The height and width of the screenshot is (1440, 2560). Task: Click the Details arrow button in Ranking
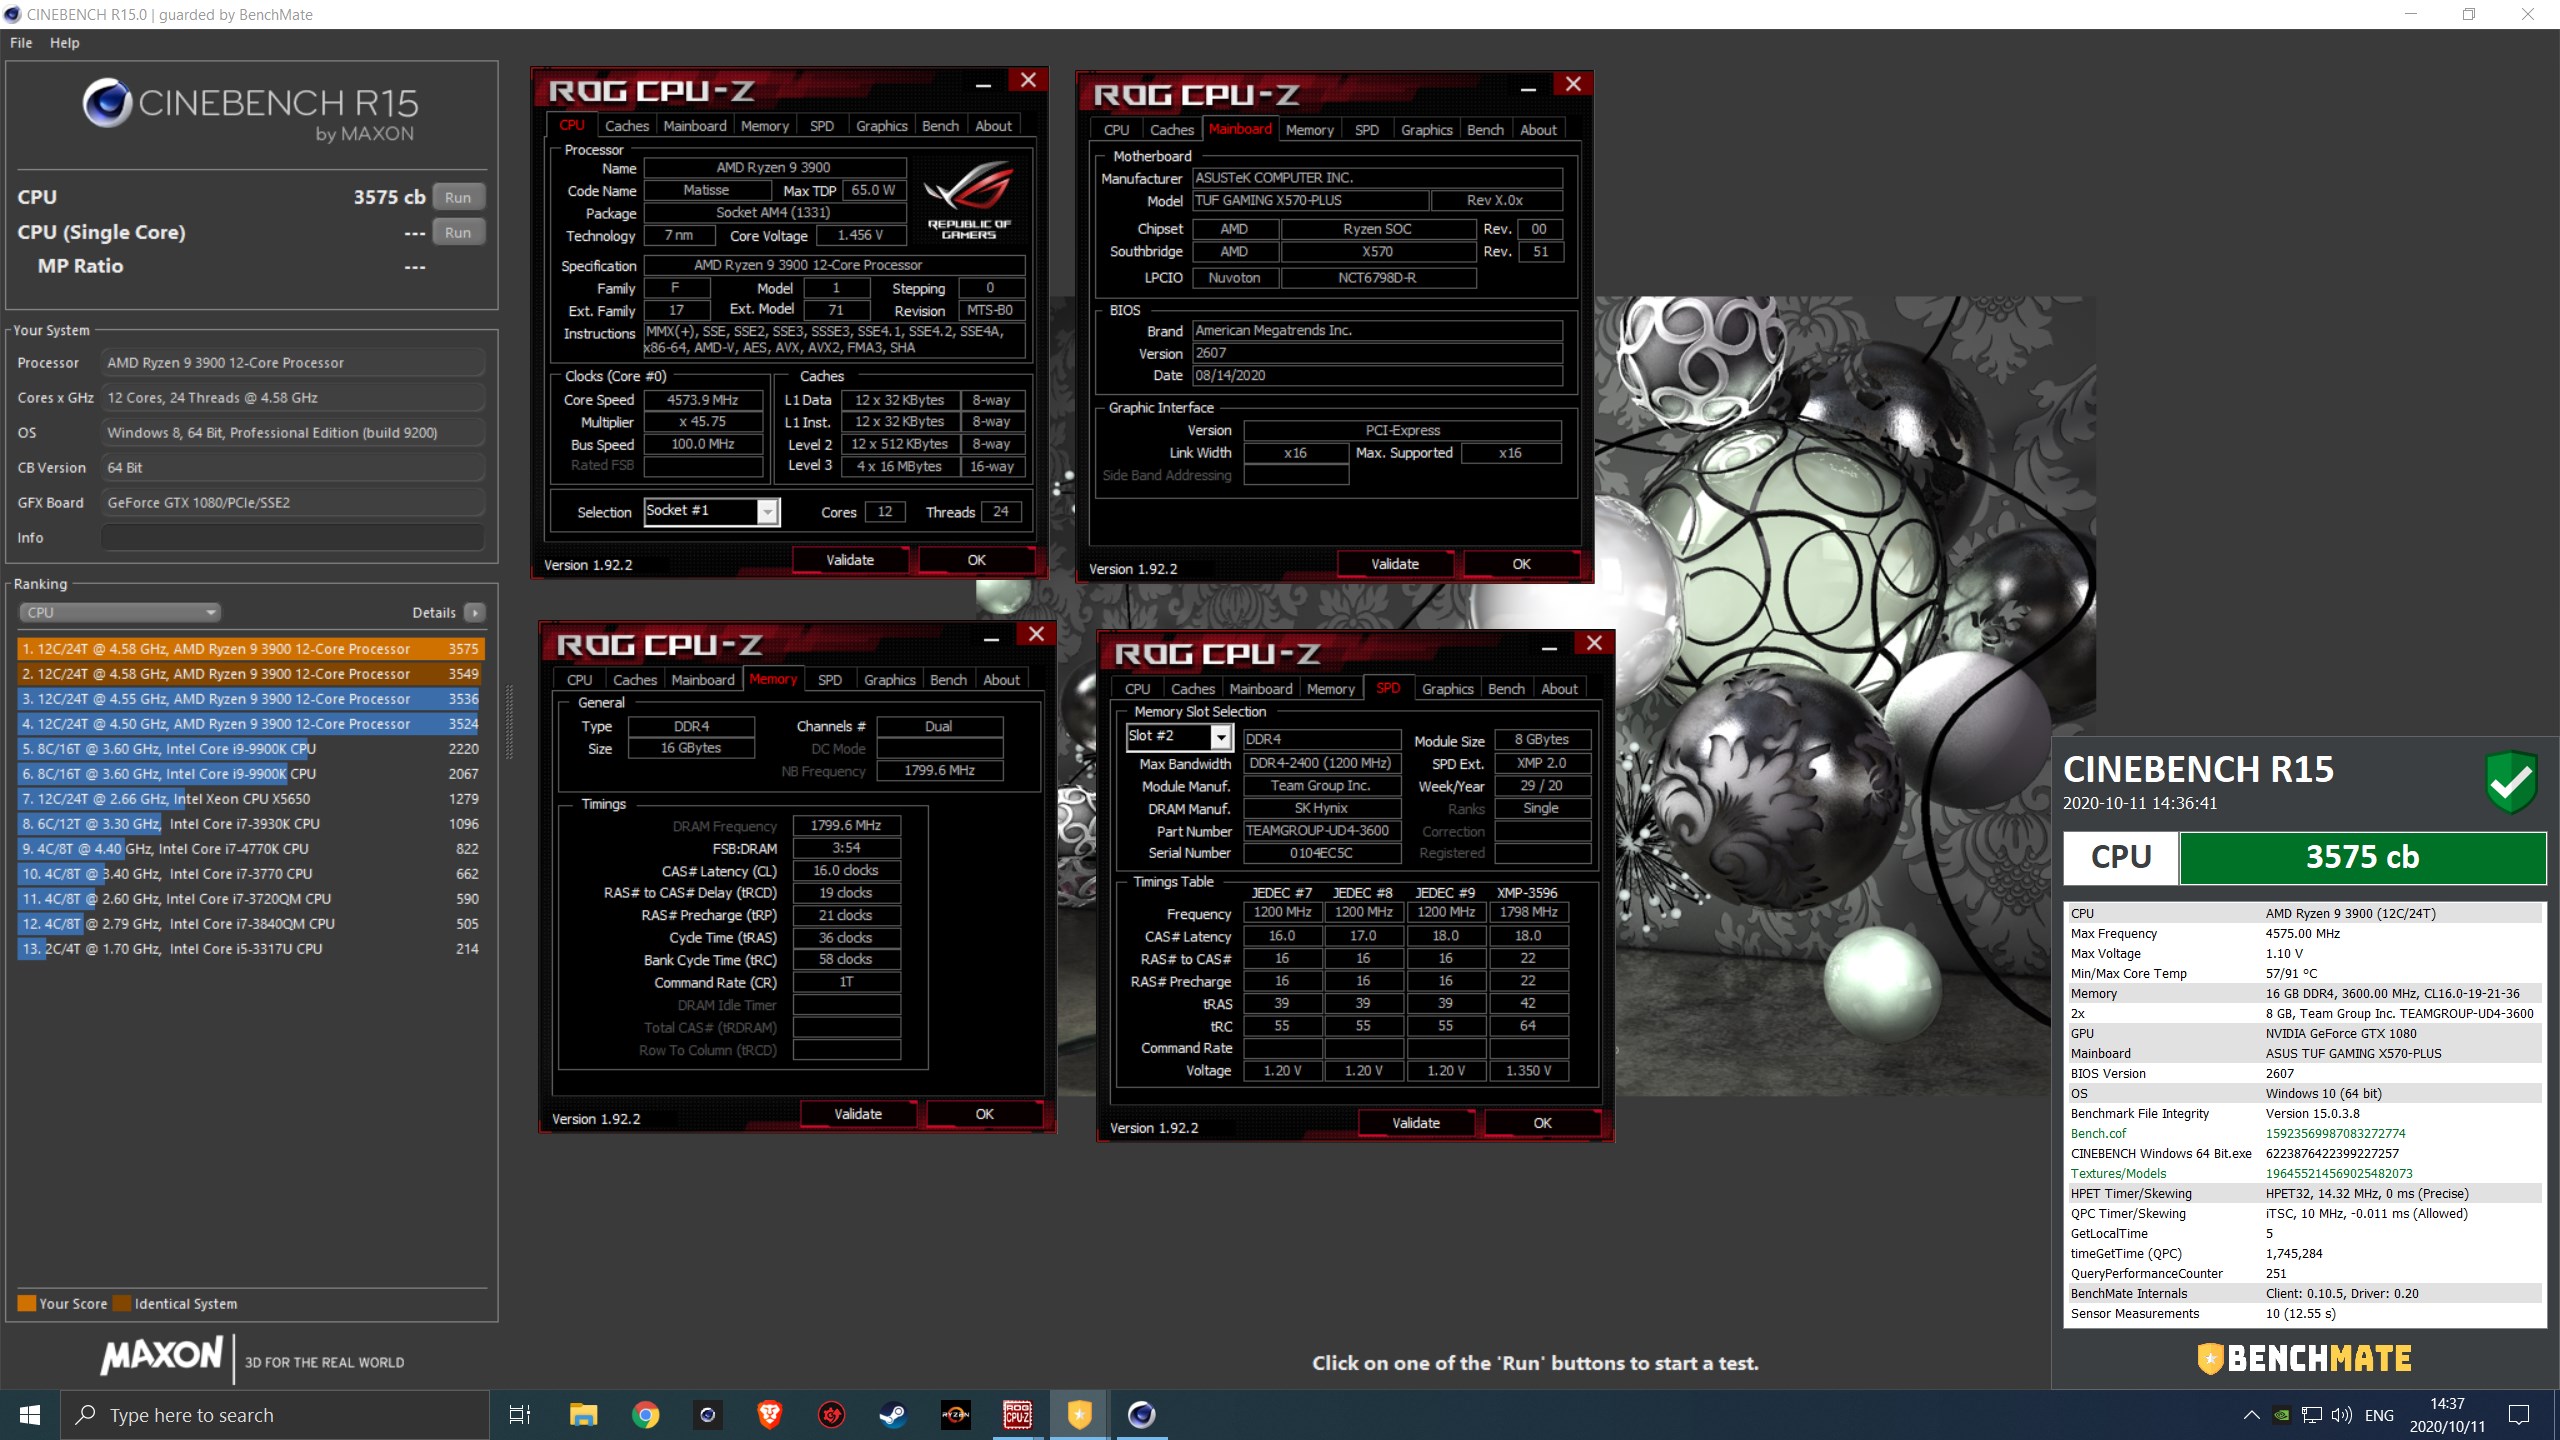[475, 612]
